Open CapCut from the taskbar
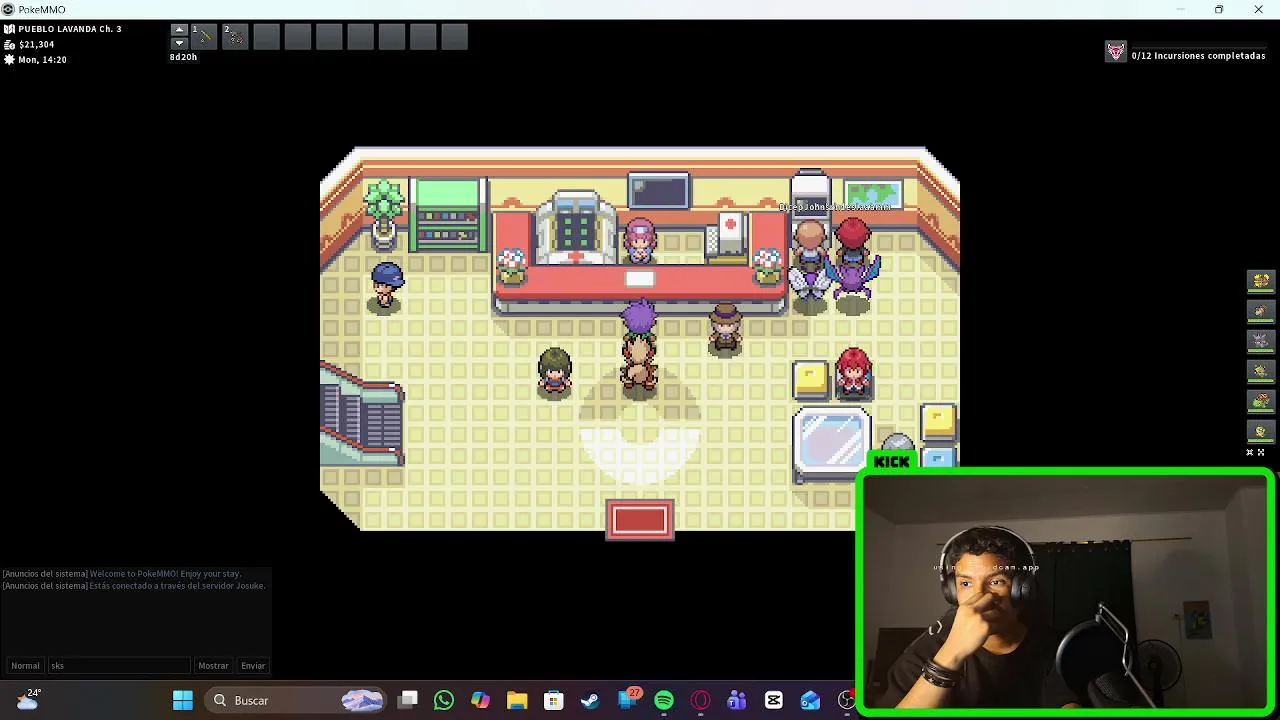The height and width of the screenshot is (720, 1280). tap(774, 701)
